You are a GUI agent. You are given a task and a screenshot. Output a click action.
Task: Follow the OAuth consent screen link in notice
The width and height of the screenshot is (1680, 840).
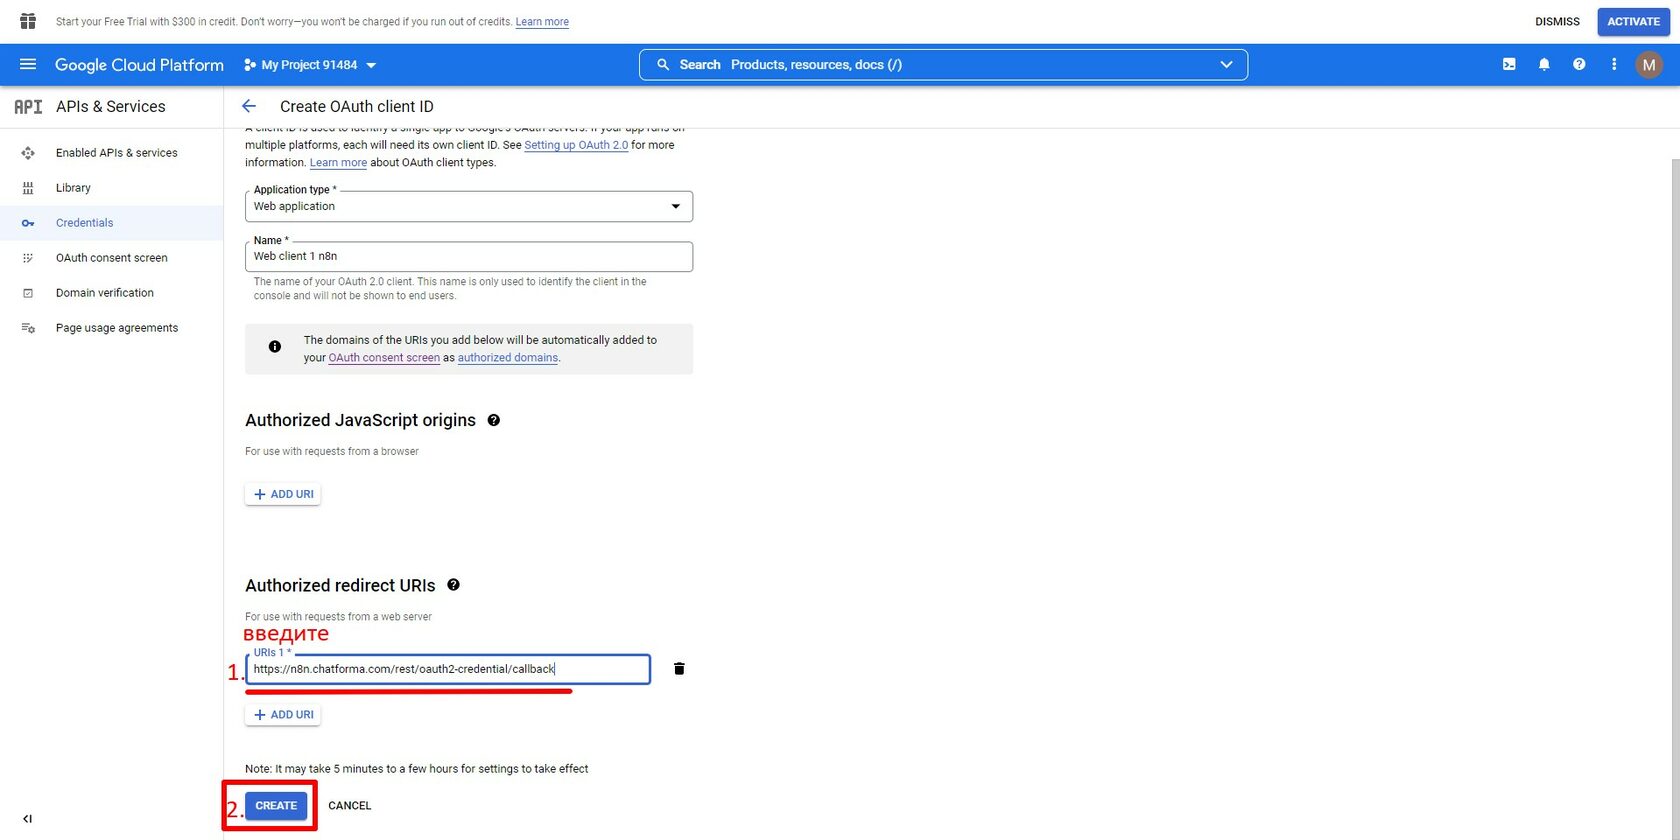384,358
